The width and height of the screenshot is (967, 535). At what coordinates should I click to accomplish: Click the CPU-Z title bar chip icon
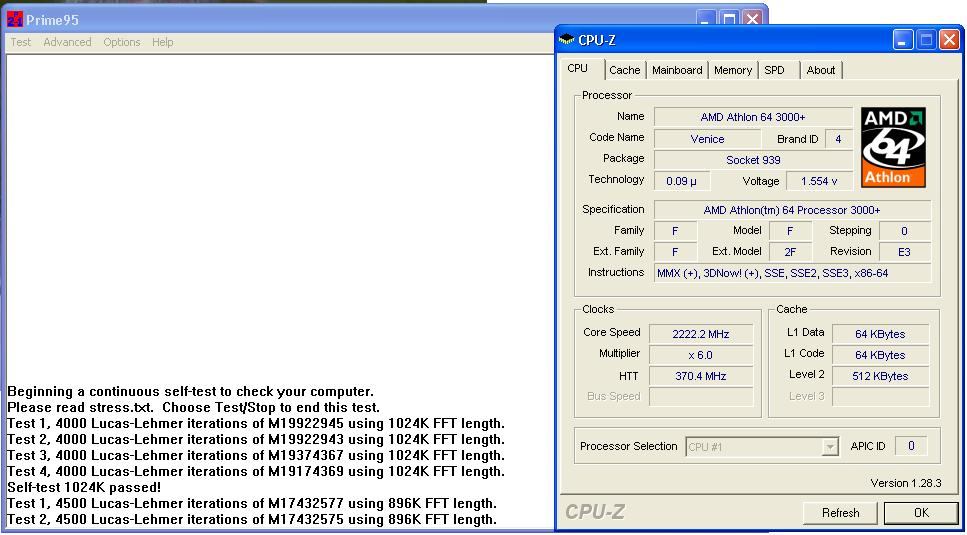pos(566,40)
